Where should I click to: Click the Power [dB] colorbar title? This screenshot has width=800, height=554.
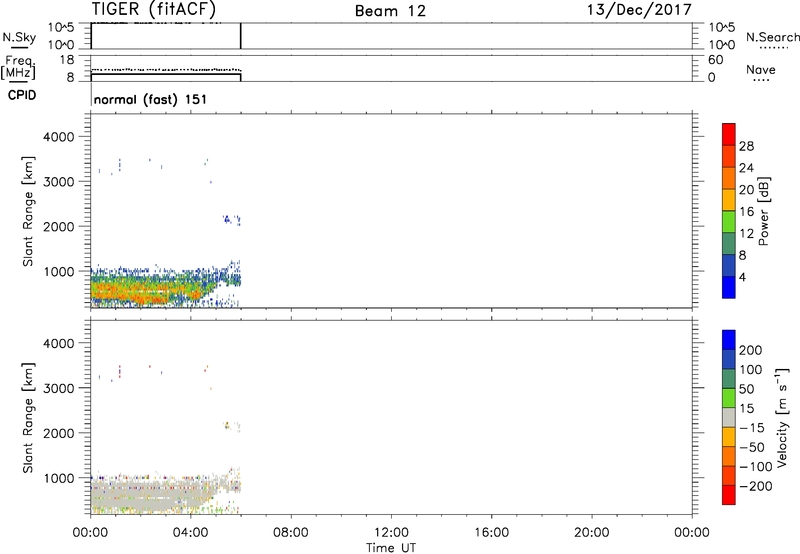pos(764,211)
